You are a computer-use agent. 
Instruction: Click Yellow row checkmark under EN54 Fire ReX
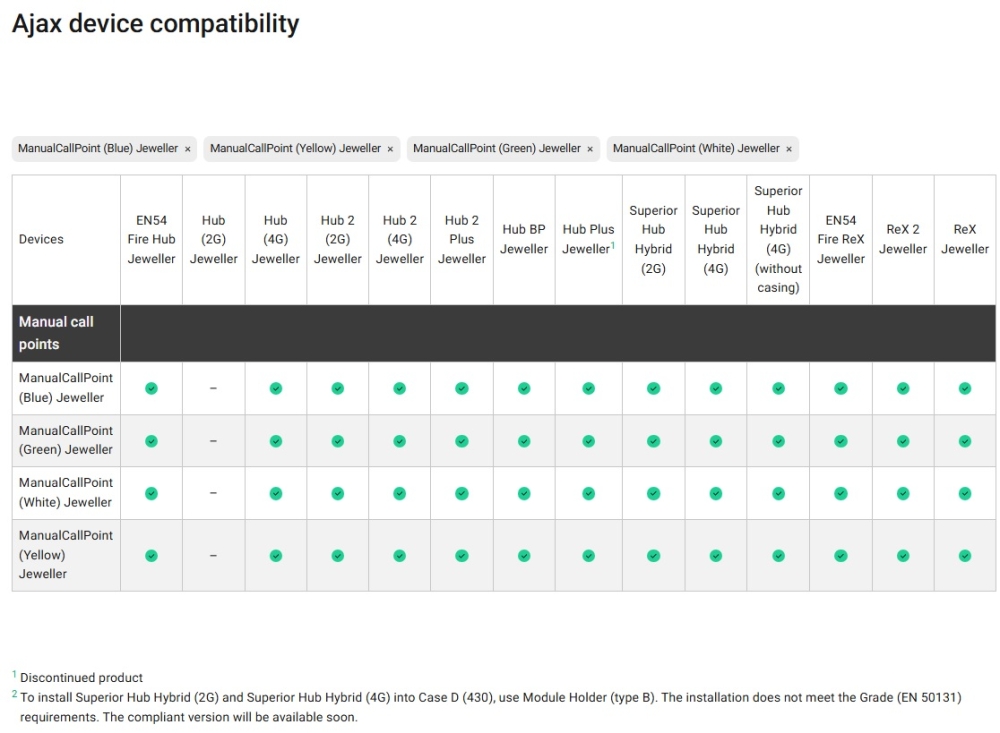[x=841, y=555]
